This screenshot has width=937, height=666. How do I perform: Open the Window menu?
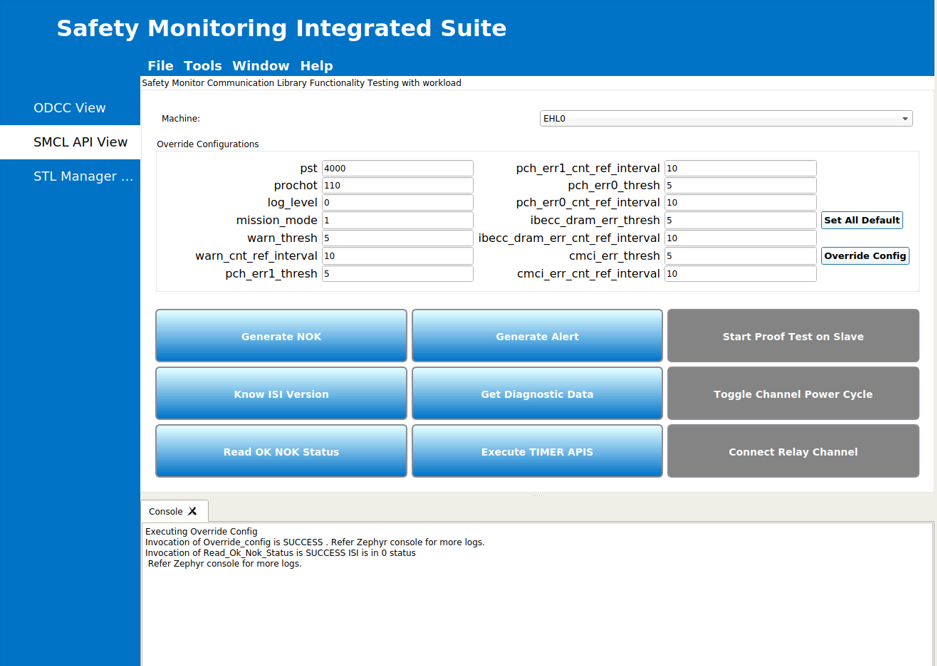(261, 66)
